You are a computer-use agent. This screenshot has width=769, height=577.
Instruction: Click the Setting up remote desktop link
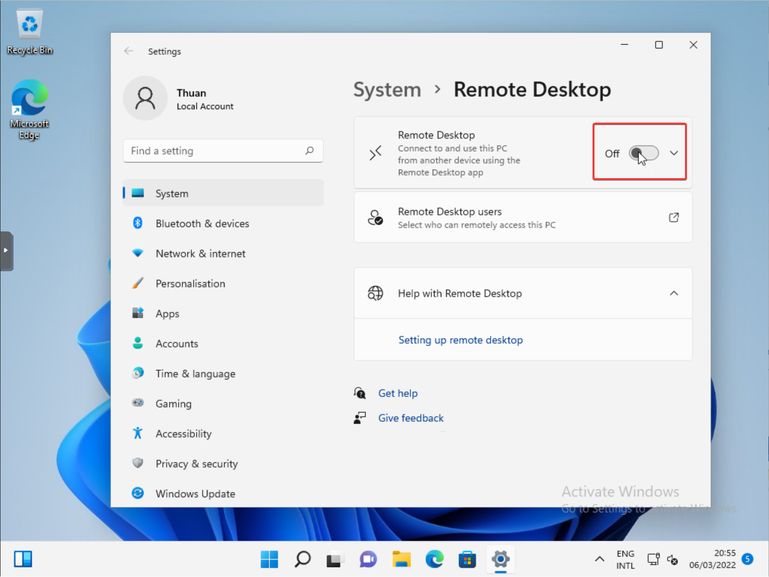pos(460,340)
